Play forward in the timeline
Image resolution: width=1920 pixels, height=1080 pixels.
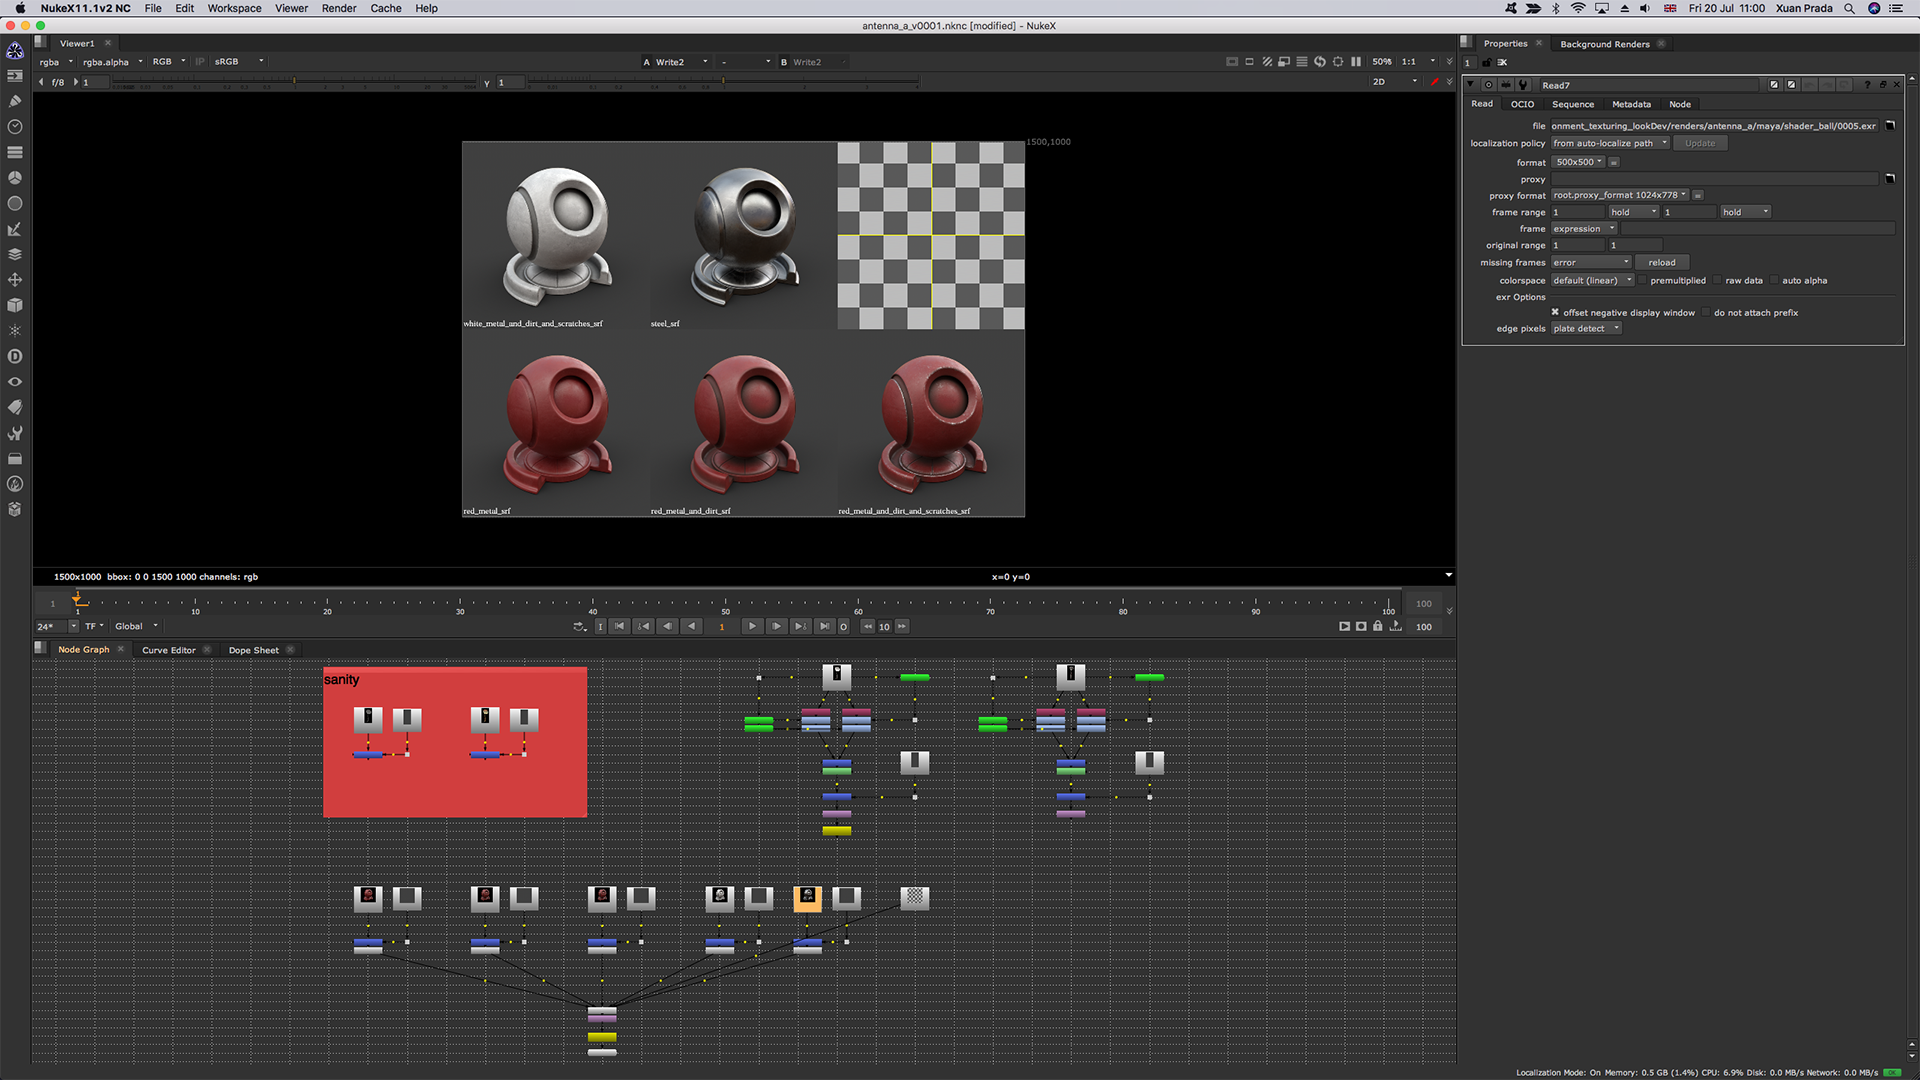pos(752,627)
